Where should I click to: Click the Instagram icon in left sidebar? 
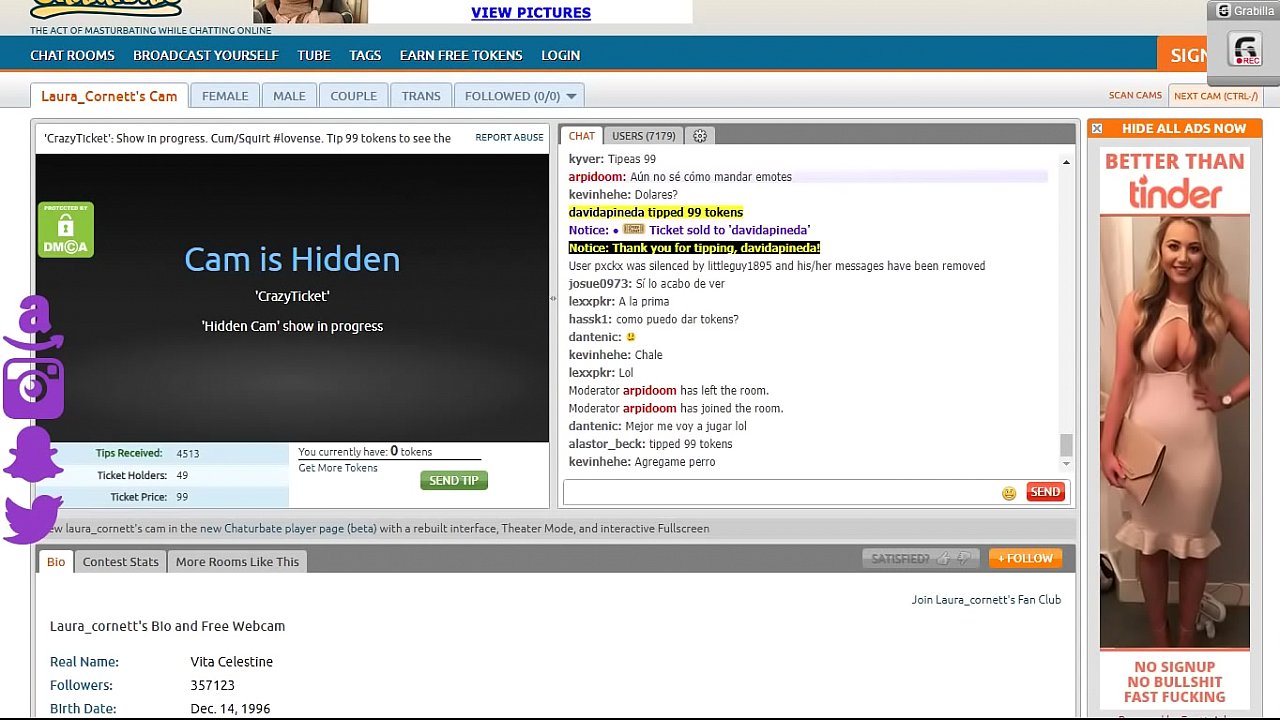(x=34, y=387)
